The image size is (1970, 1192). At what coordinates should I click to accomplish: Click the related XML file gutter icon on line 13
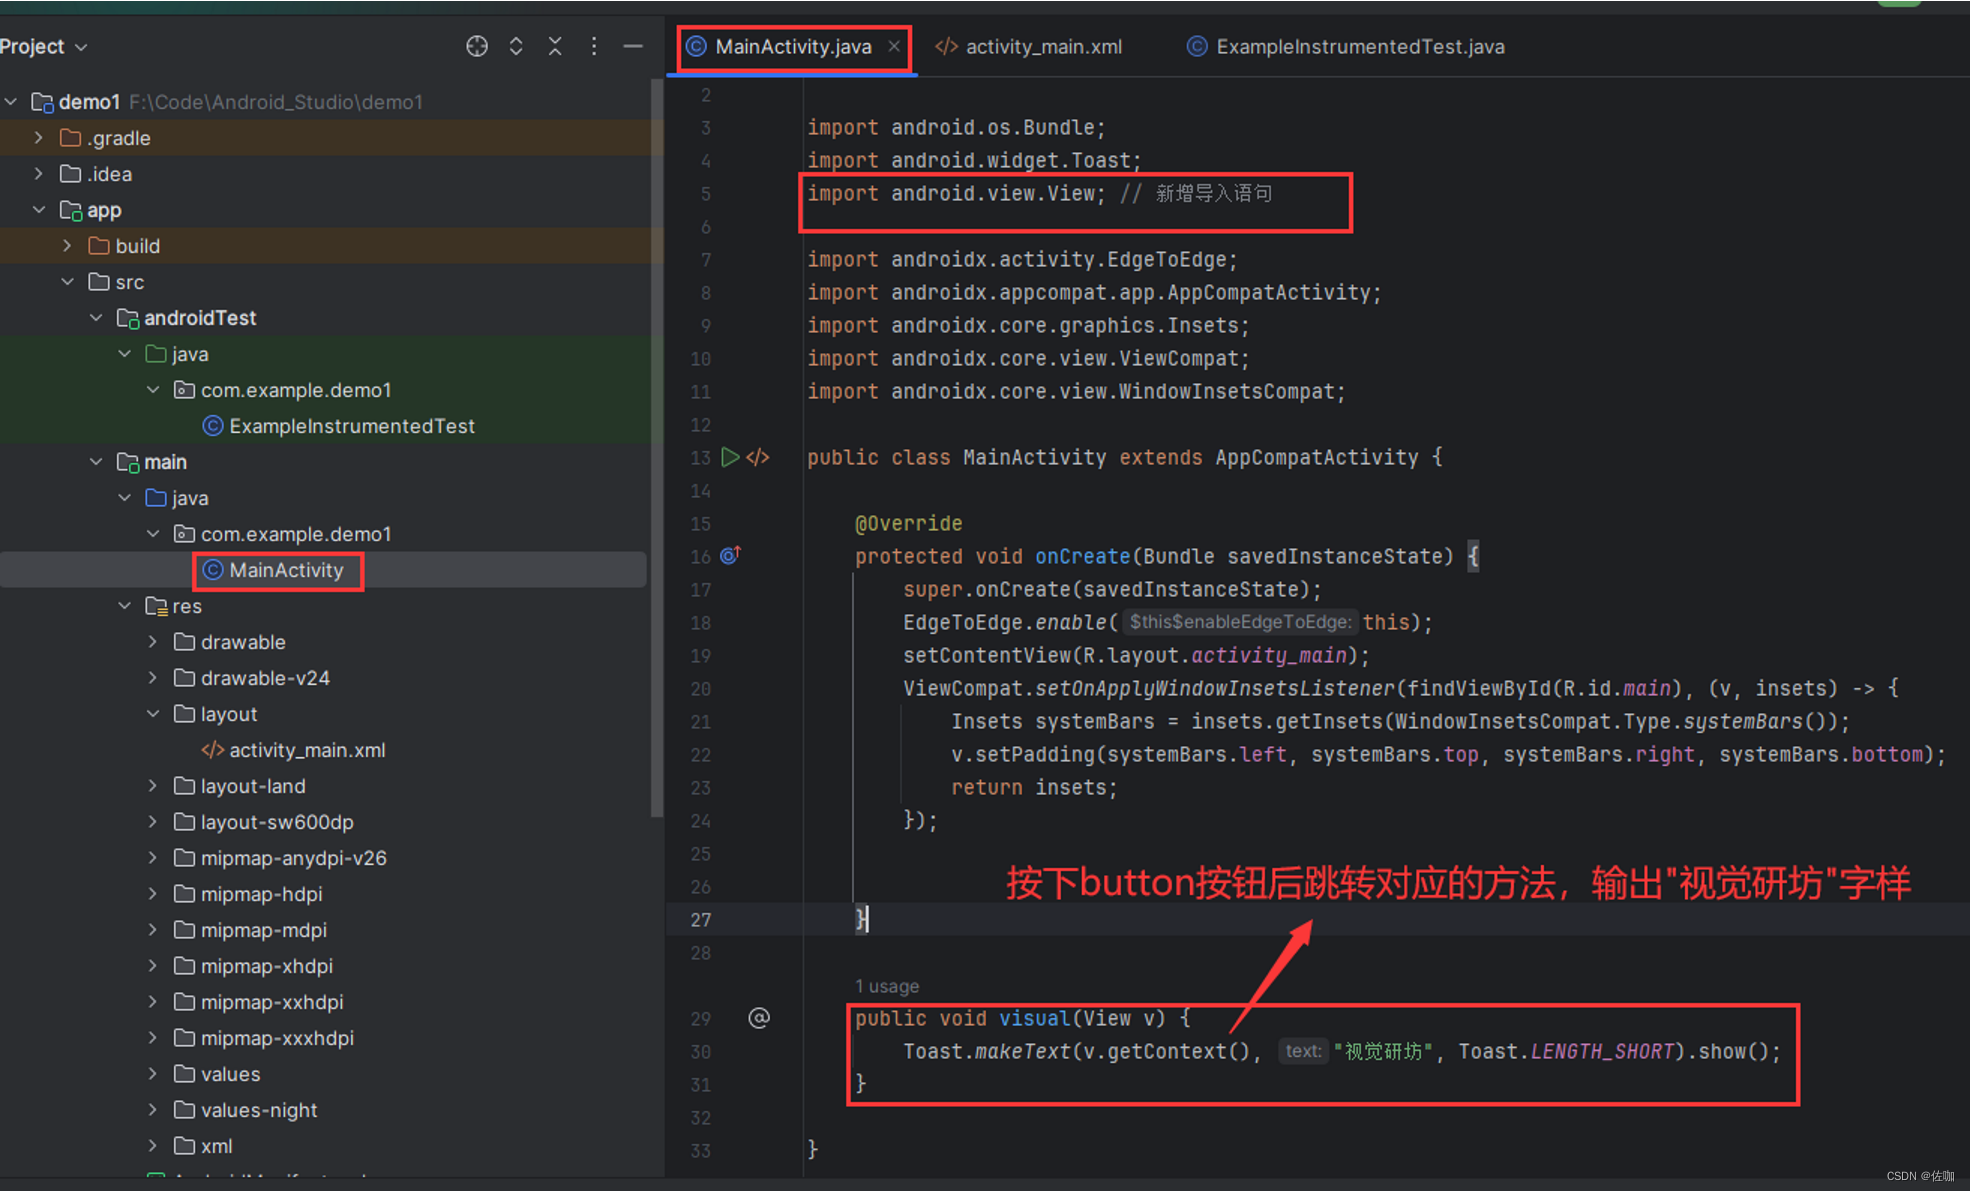tap(759, 457)
